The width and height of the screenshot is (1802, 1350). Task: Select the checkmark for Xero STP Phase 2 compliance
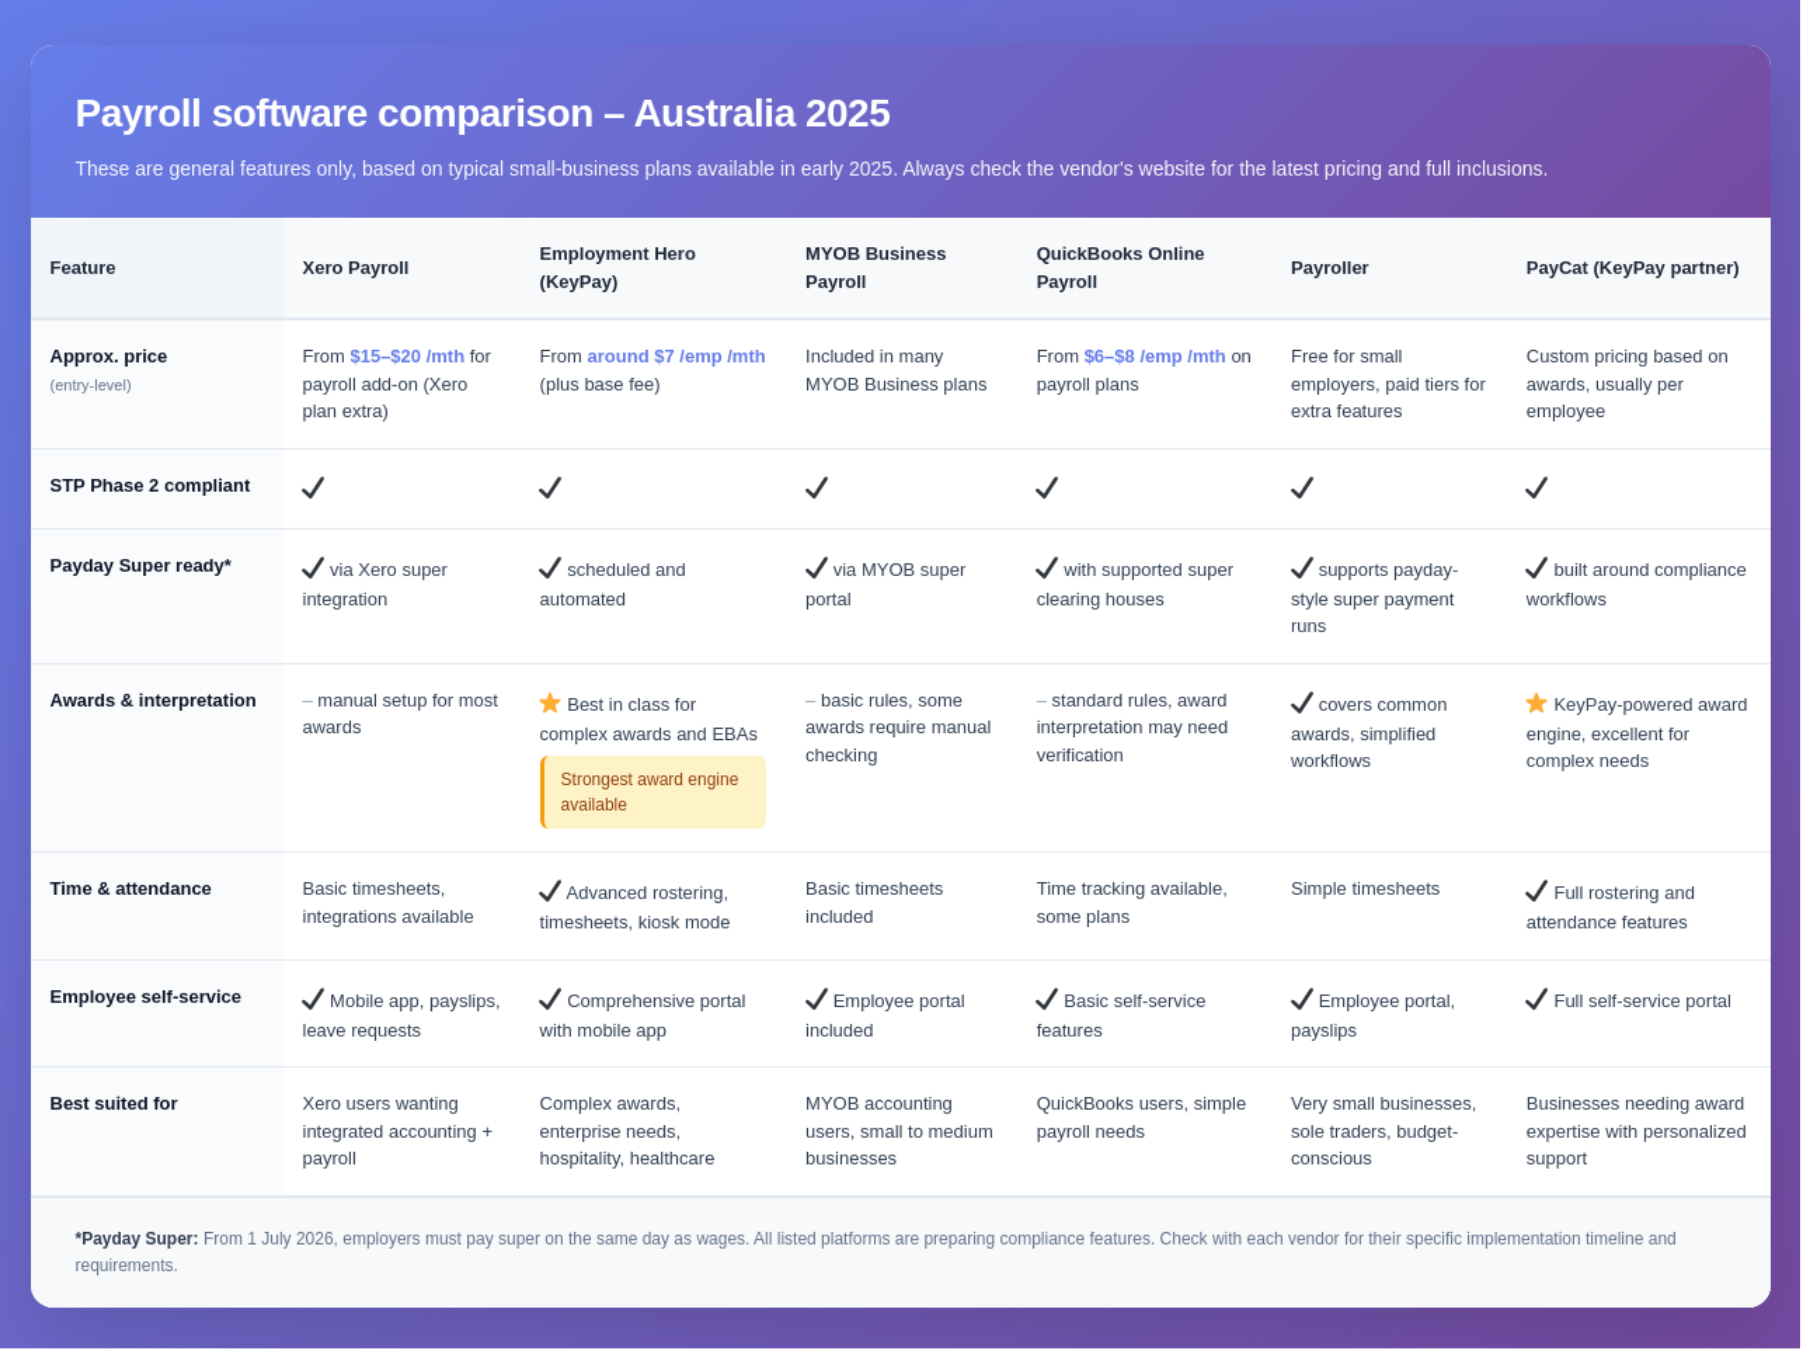tap(313, 487)
